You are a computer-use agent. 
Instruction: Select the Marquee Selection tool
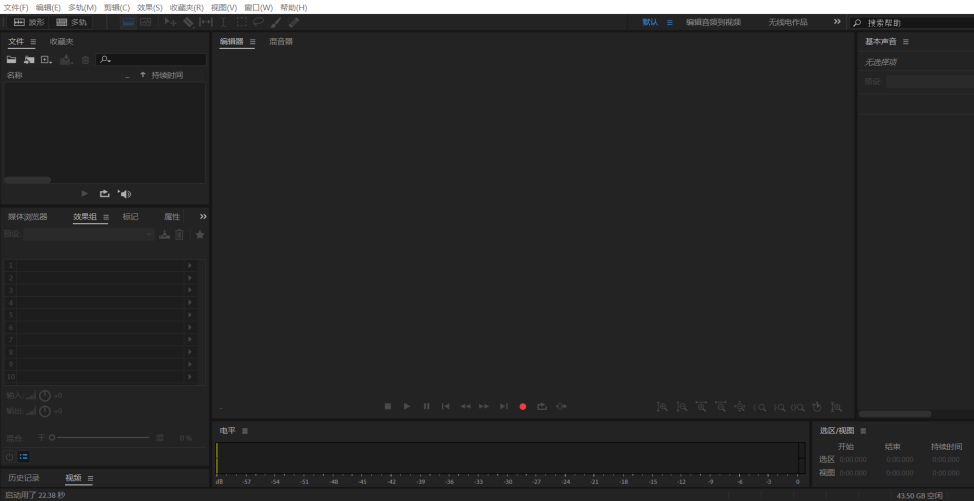(242, 22)
